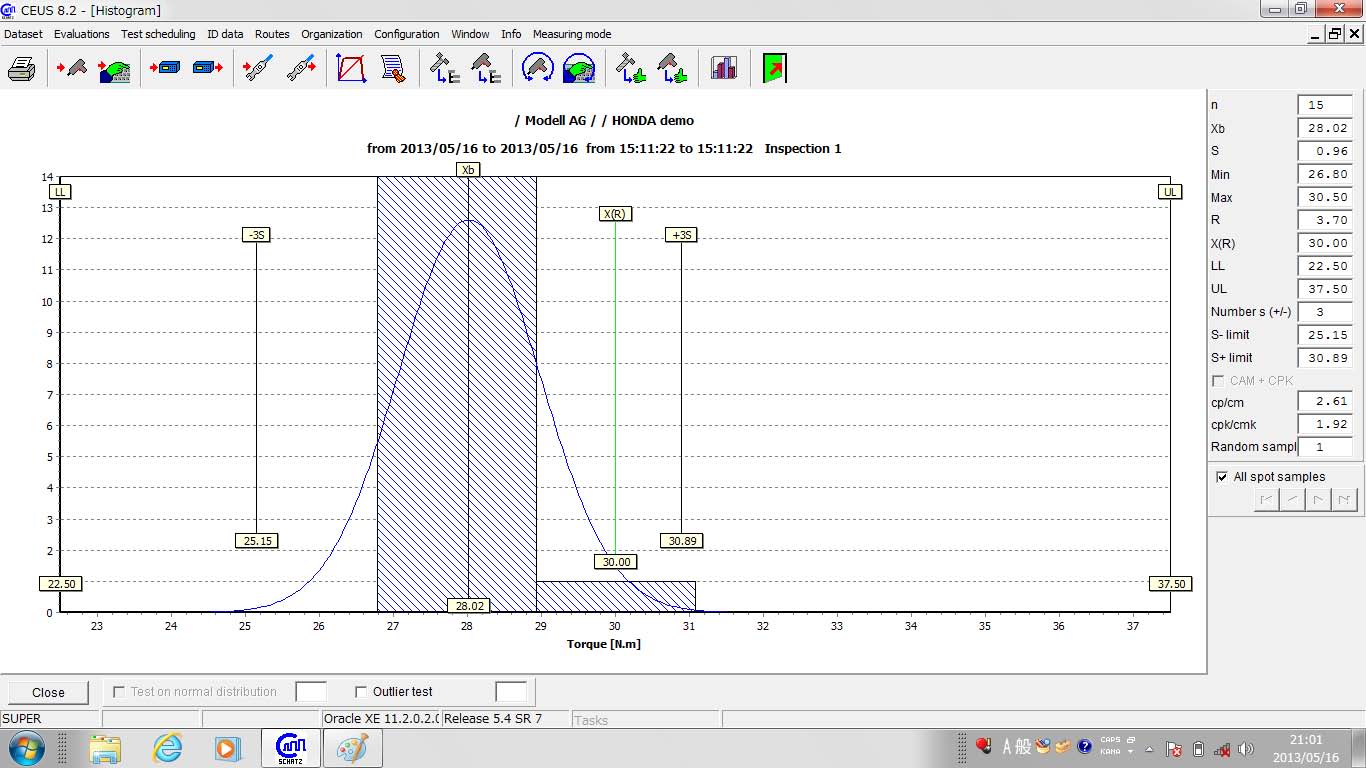The image size is (1366, 768).
Task: Click the tool icon with red incoming arrow
Action: coord(70,69)
